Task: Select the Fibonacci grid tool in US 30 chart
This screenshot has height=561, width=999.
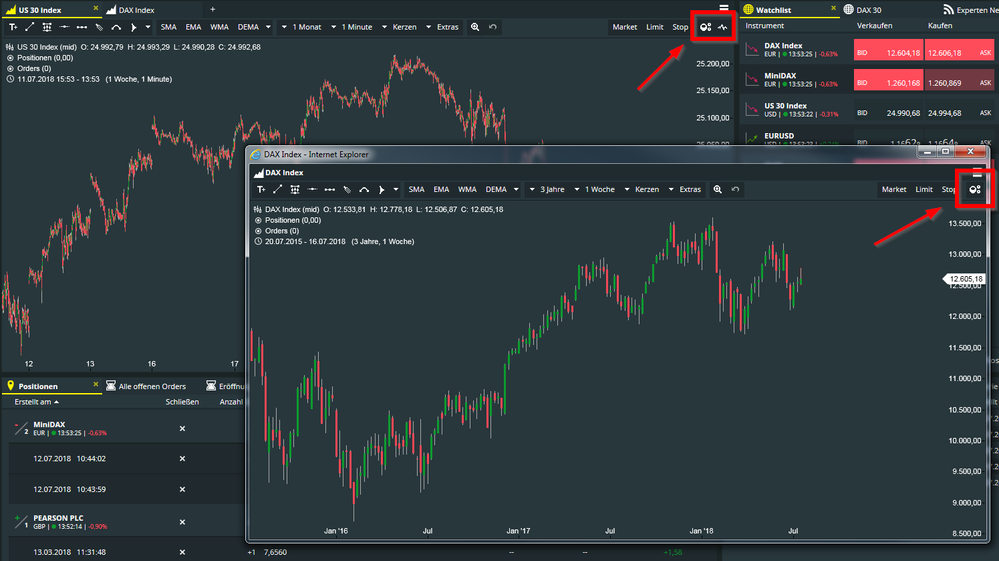Action: click(47, 27)
